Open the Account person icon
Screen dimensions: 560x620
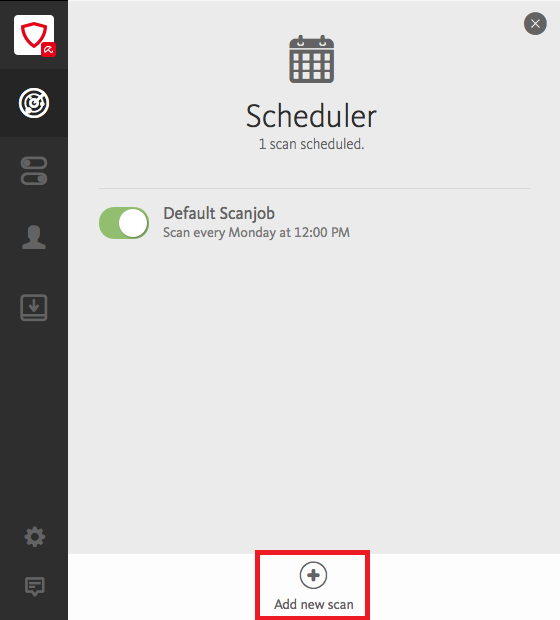coord(34,237)
